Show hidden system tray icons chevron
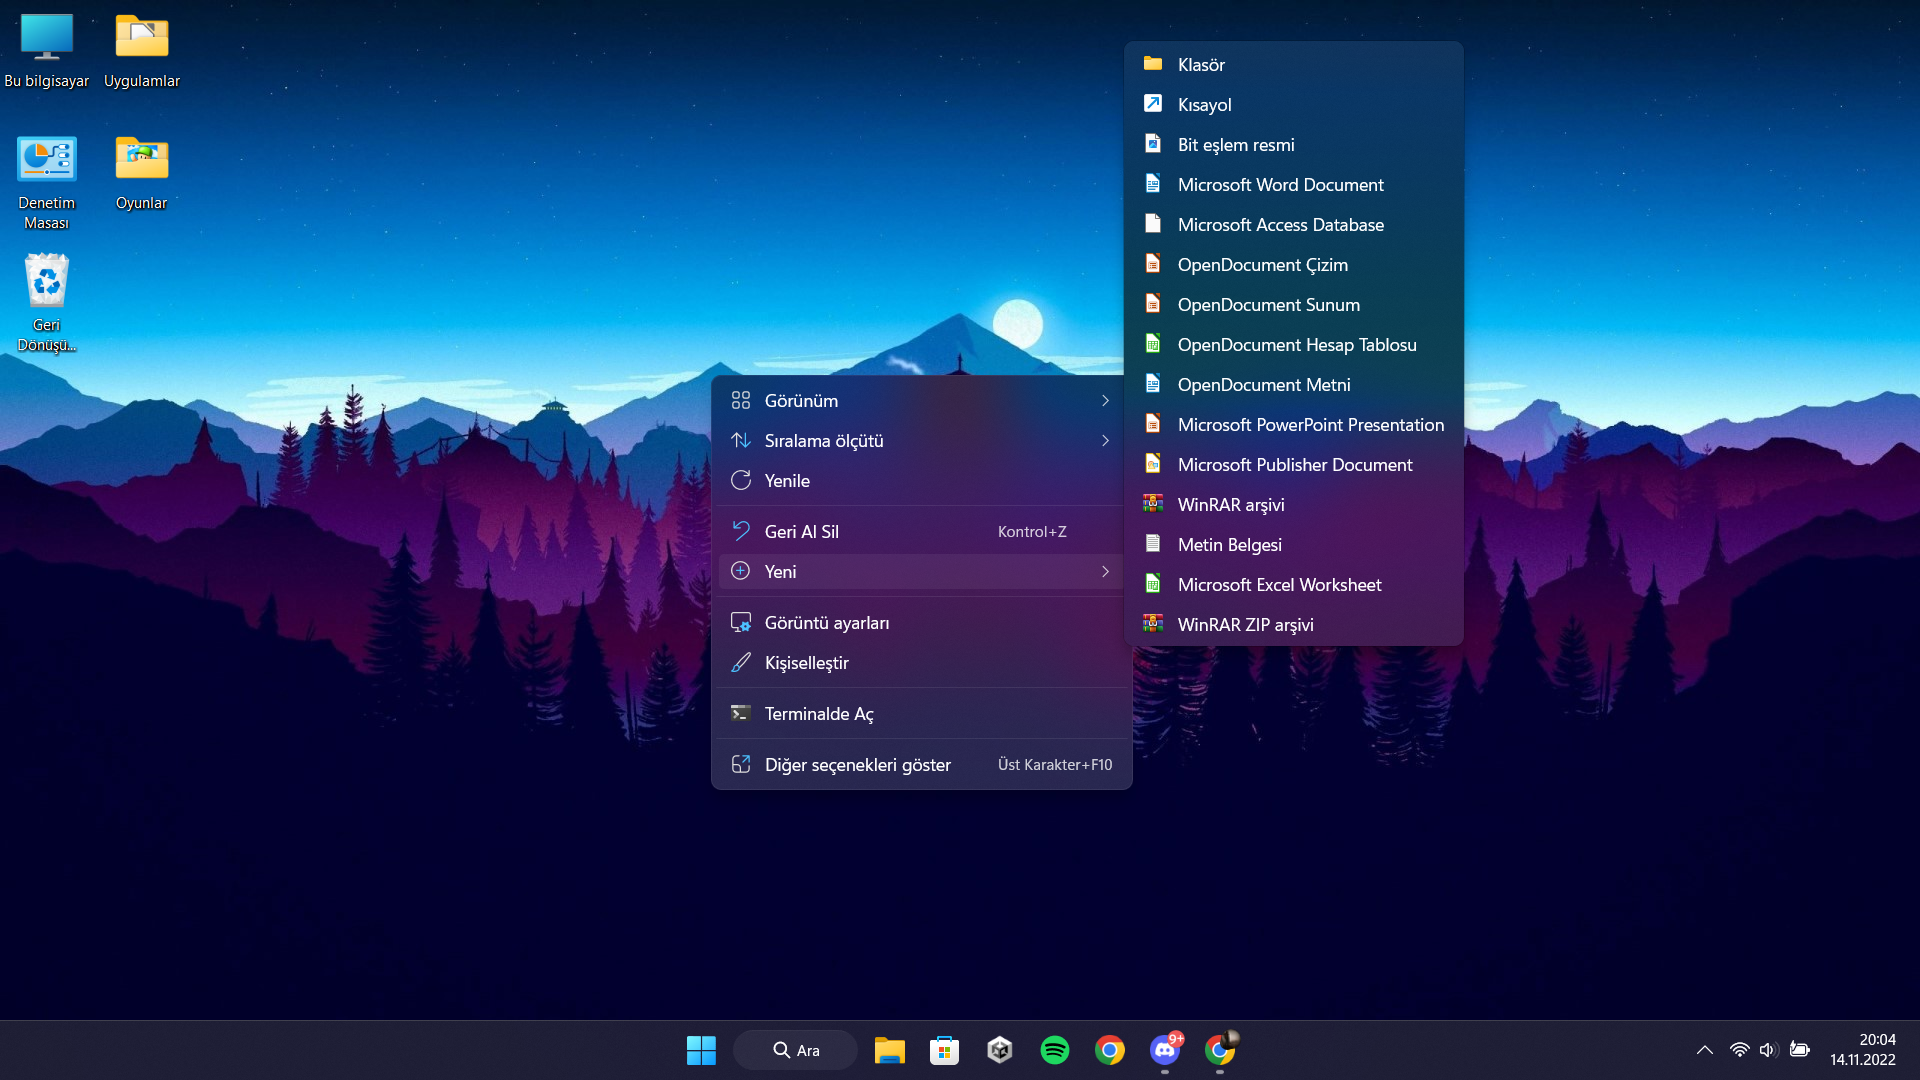This screenshot has height=1080, width=1920. [x=1705, y=1050]
